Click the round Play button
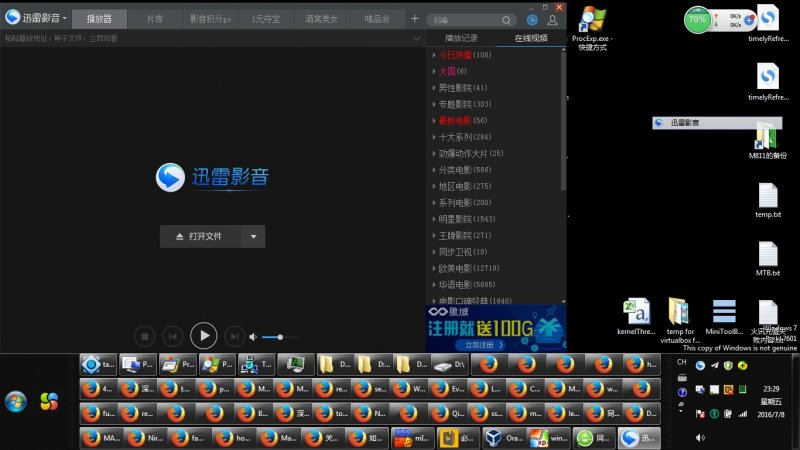Viewport: 800px width, 450px height. click(204, 336)
